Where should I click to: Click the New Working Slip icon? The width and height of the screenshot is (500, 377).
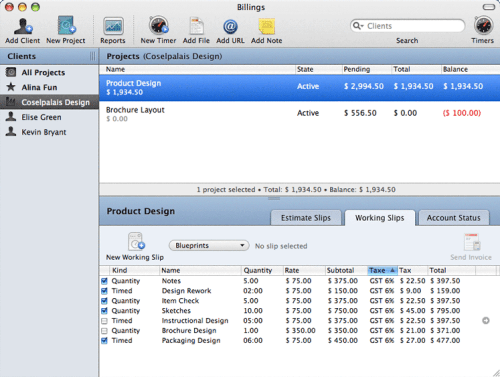tap(136, 242)
